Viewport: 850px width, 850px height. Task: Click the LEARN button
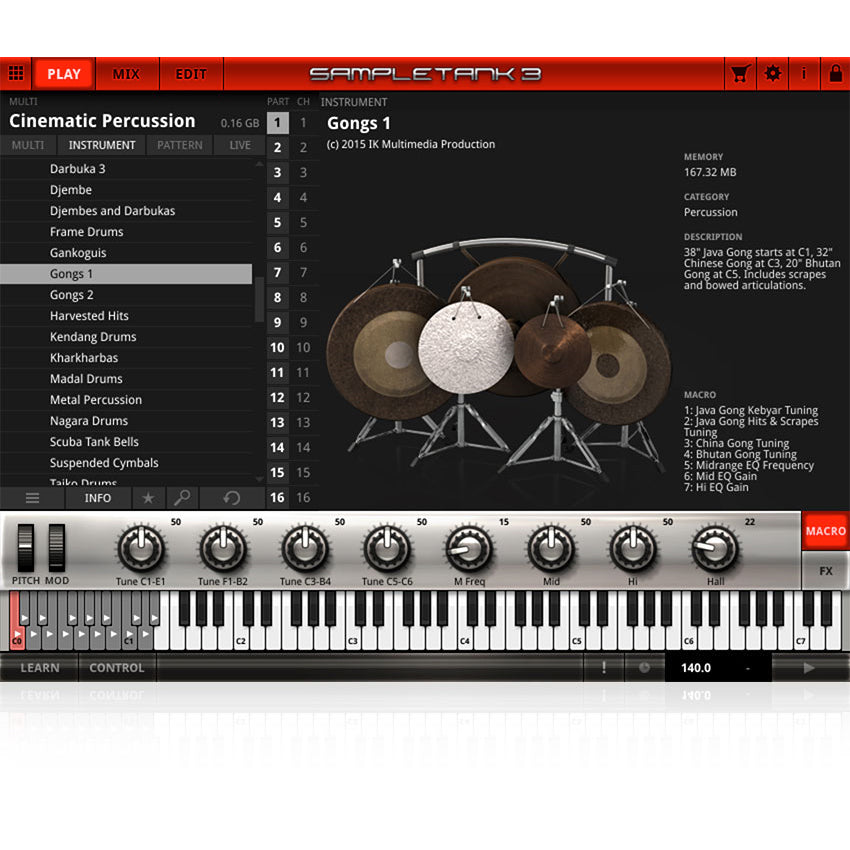click(x=40, y=667)
